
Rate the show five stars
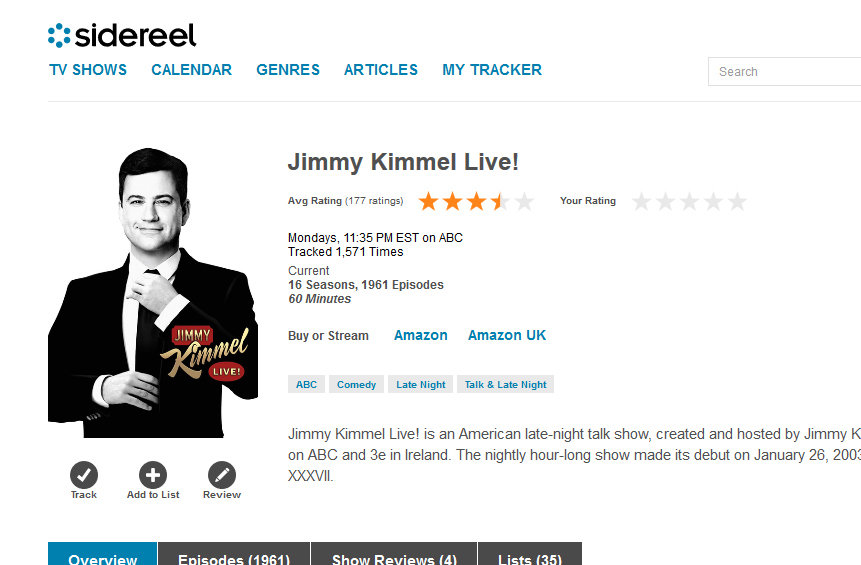738,202
